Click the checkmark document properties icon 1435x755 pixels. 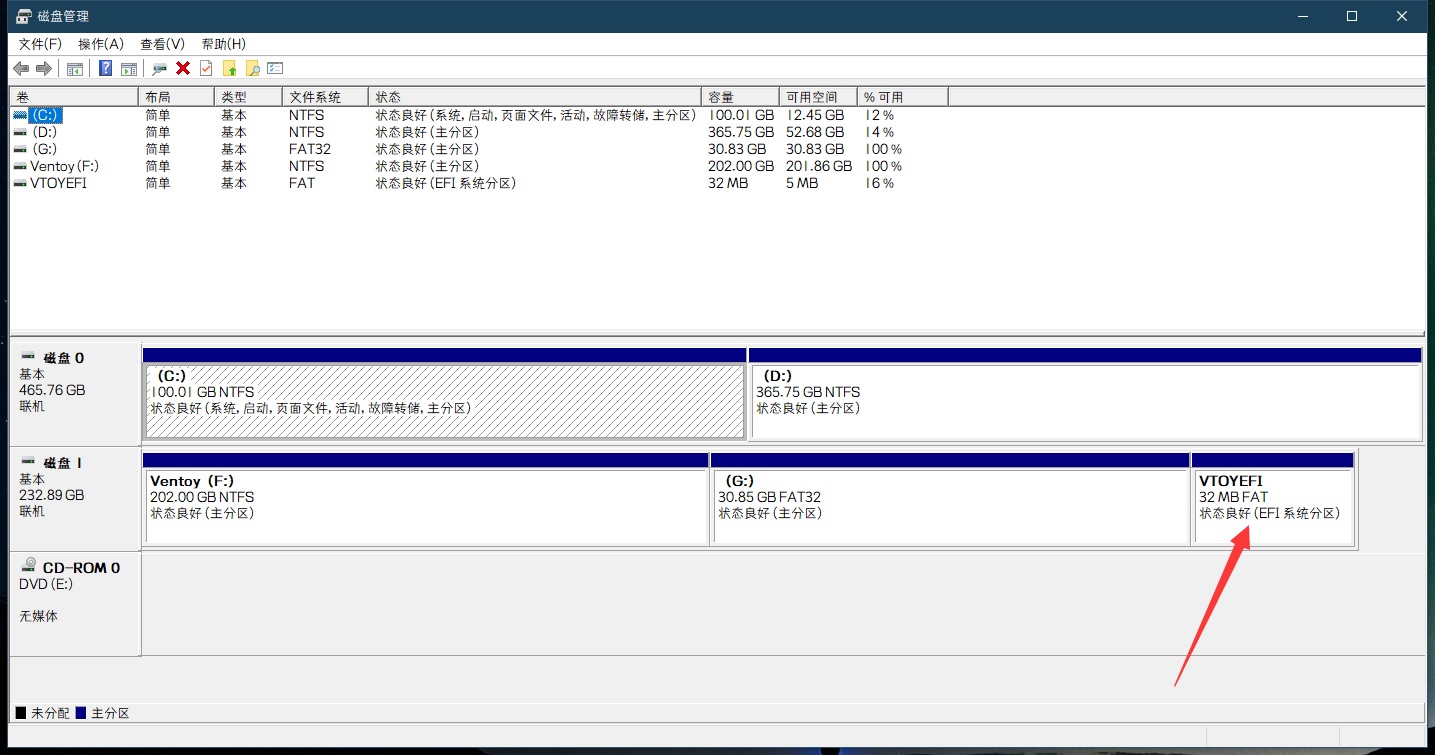click(206, 68)
